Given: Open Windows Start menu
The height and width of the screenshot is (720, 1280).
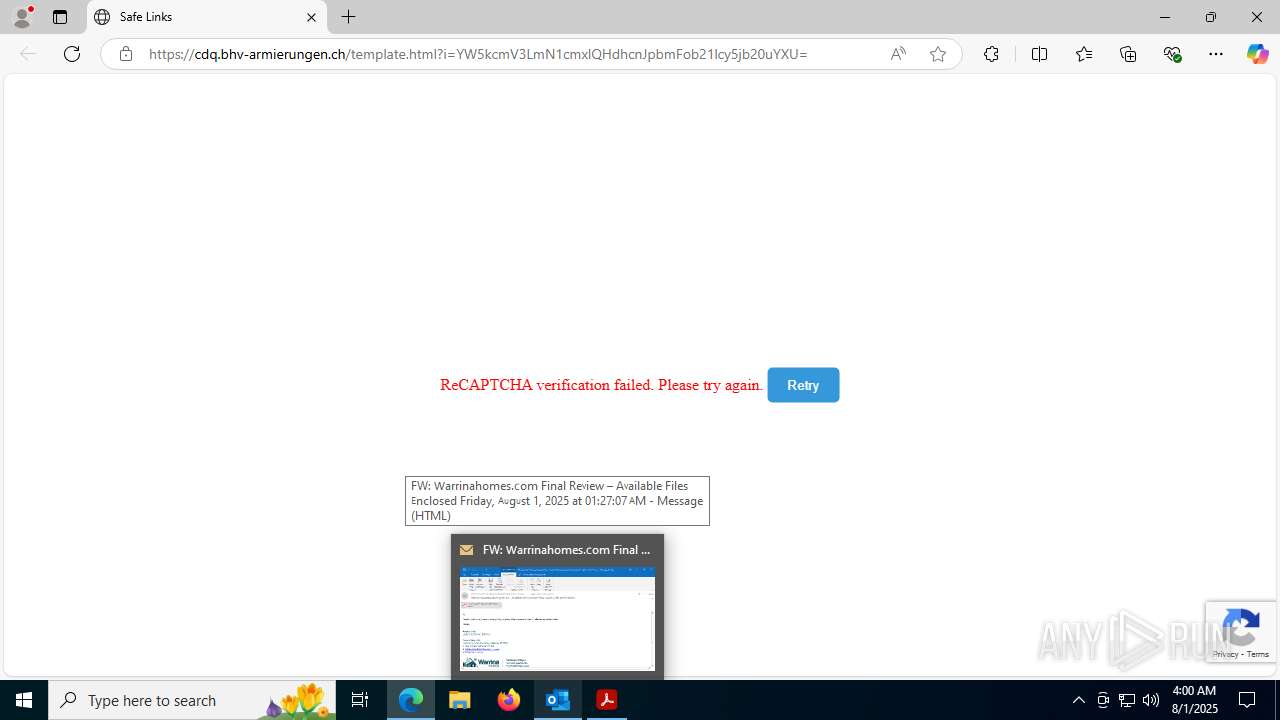Looking at the screenshot, I should pos(24,700).
